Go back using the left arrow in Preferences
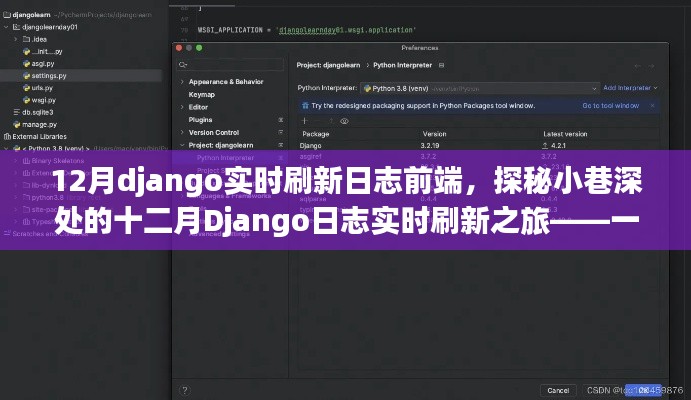 (638, 66)
